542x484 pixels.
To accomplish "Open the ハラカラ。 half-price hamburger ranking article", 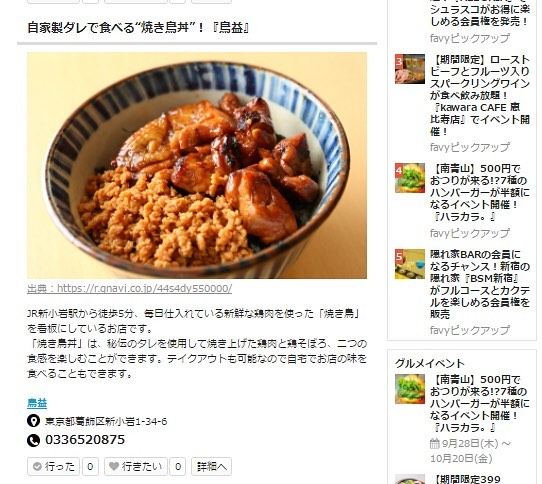I will click(480, 193).
